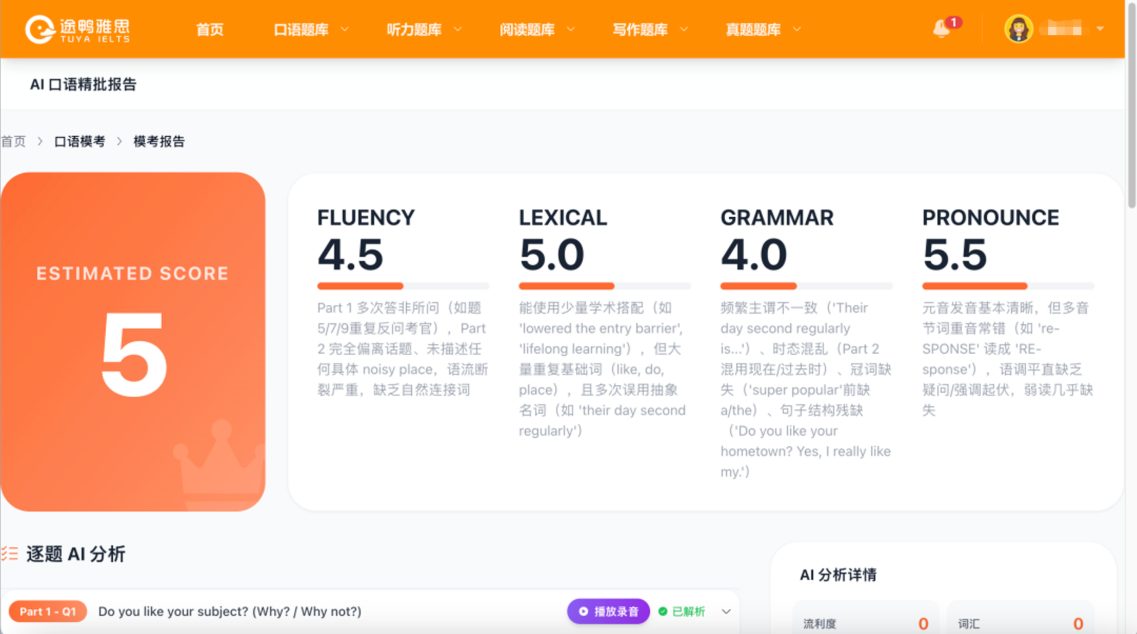Viewport: 1137px width, 634px height.
Task: Click the list icon beside 逐题 AI 分析
Action: [9, 554]
